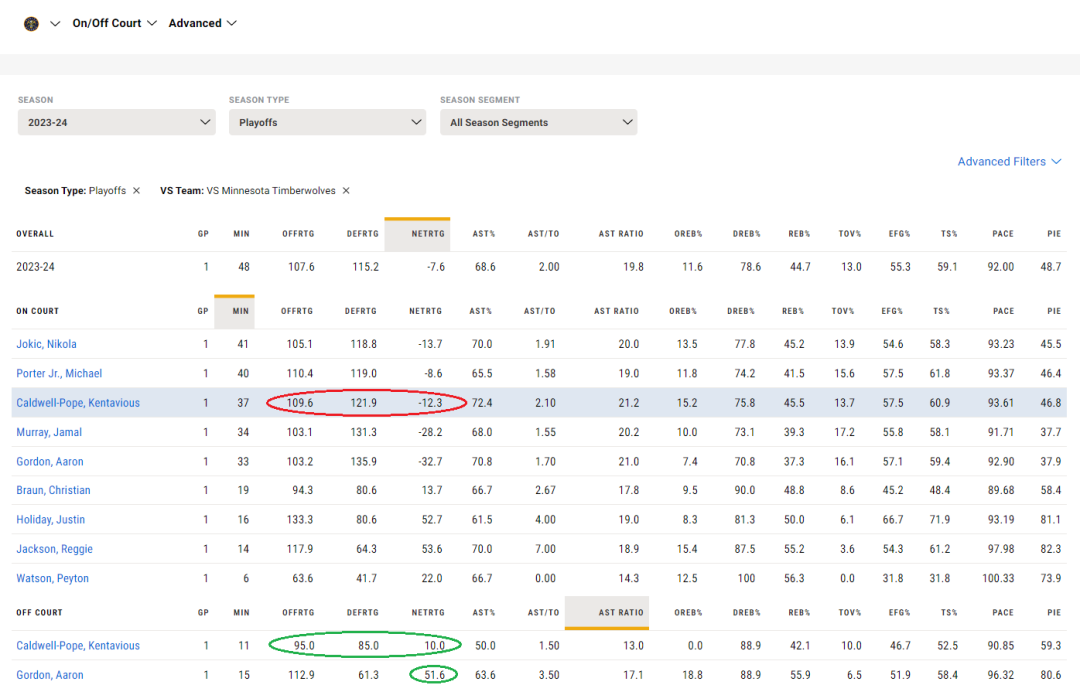Sort Off Court table by DEFRTG header
Viewport: 1080px width, 685px height.
tap(363, 613)
